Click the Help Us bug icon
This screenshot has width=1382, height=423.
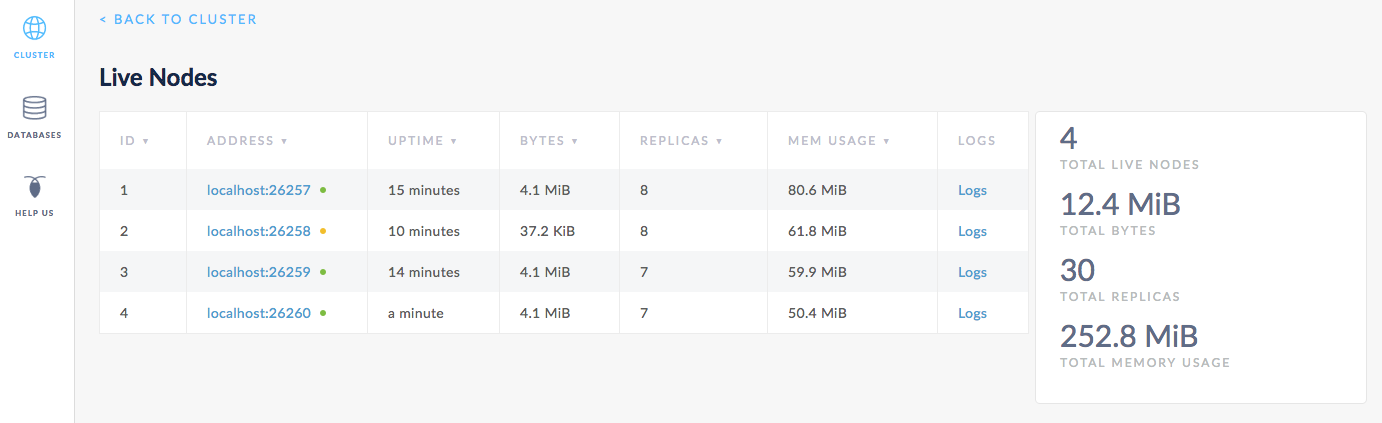pyautogui.click(x=34, y=187)
